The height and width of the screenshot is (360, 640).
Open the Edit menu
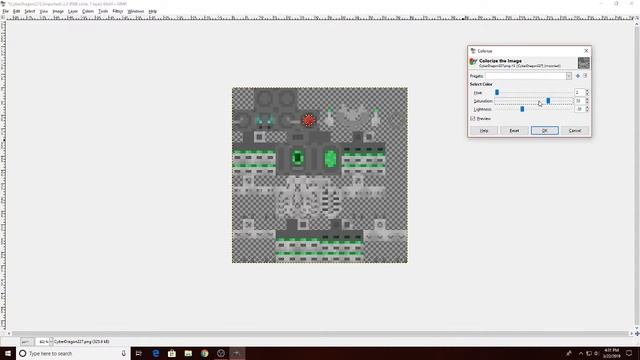[x=16, y=11]
